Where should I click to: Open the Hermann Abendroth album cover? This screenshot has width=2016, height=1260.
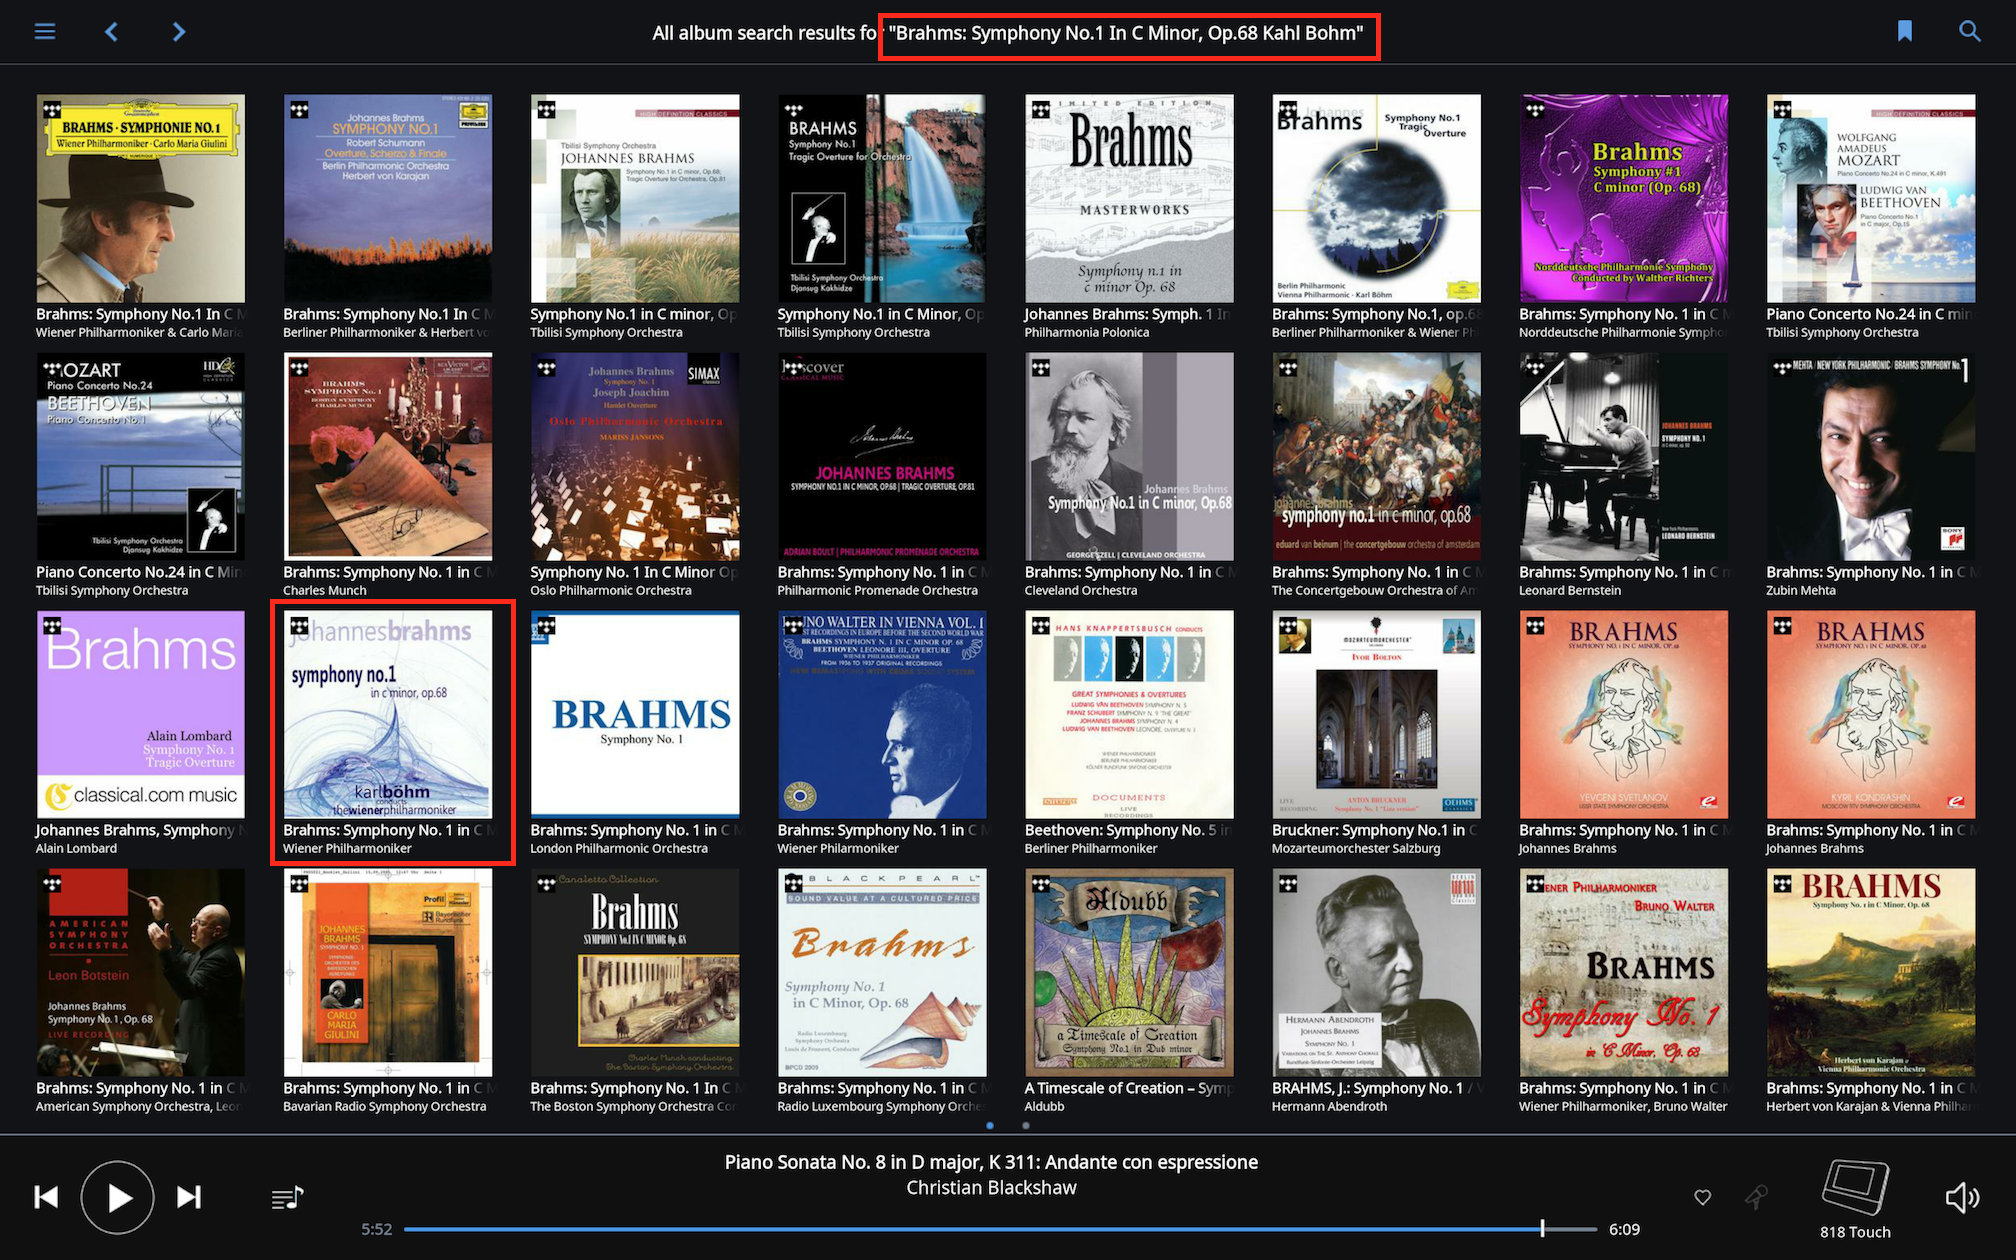(x=1376, y=973)
